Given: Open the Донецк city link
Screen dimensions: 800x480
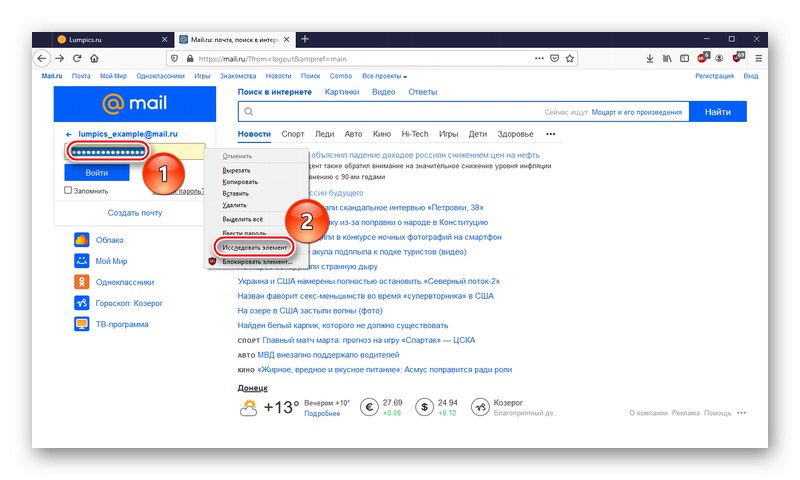Looking at the screenshot, I should pyautogui.click(x=253, y=388).
